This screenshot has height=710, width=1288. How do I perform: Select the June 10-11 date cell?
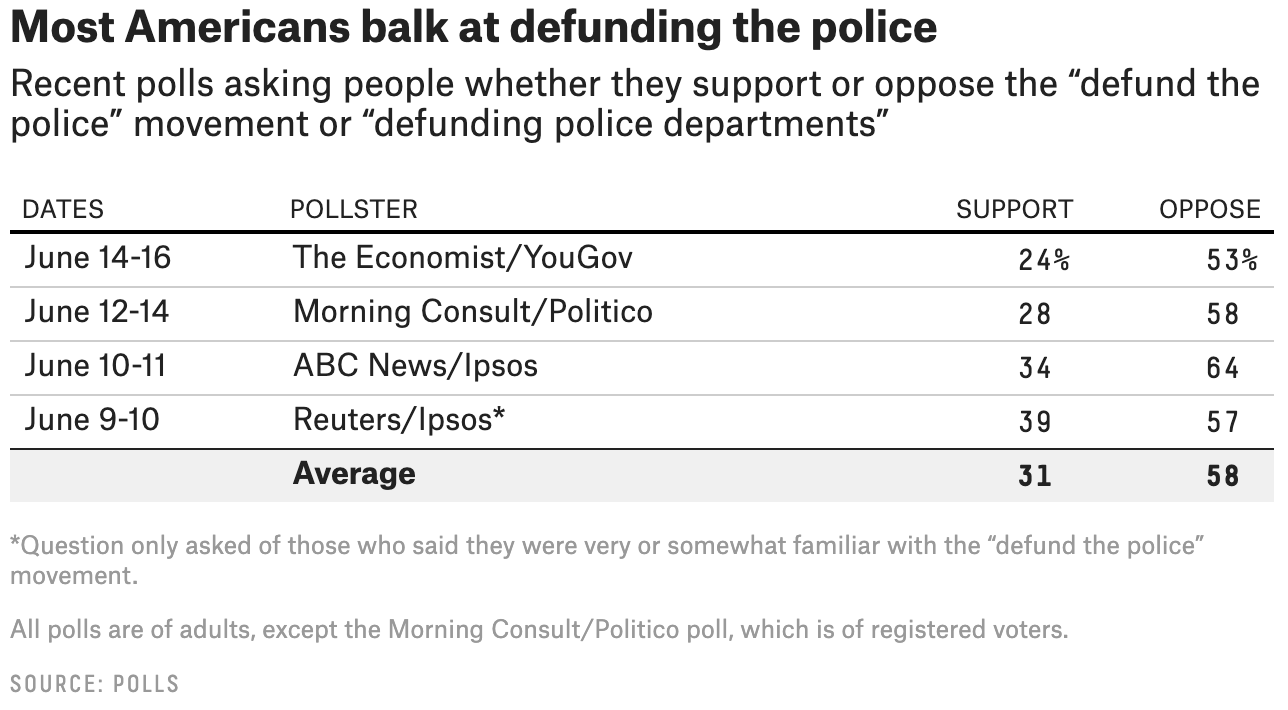pyautogui.click(x=95, y=366)
